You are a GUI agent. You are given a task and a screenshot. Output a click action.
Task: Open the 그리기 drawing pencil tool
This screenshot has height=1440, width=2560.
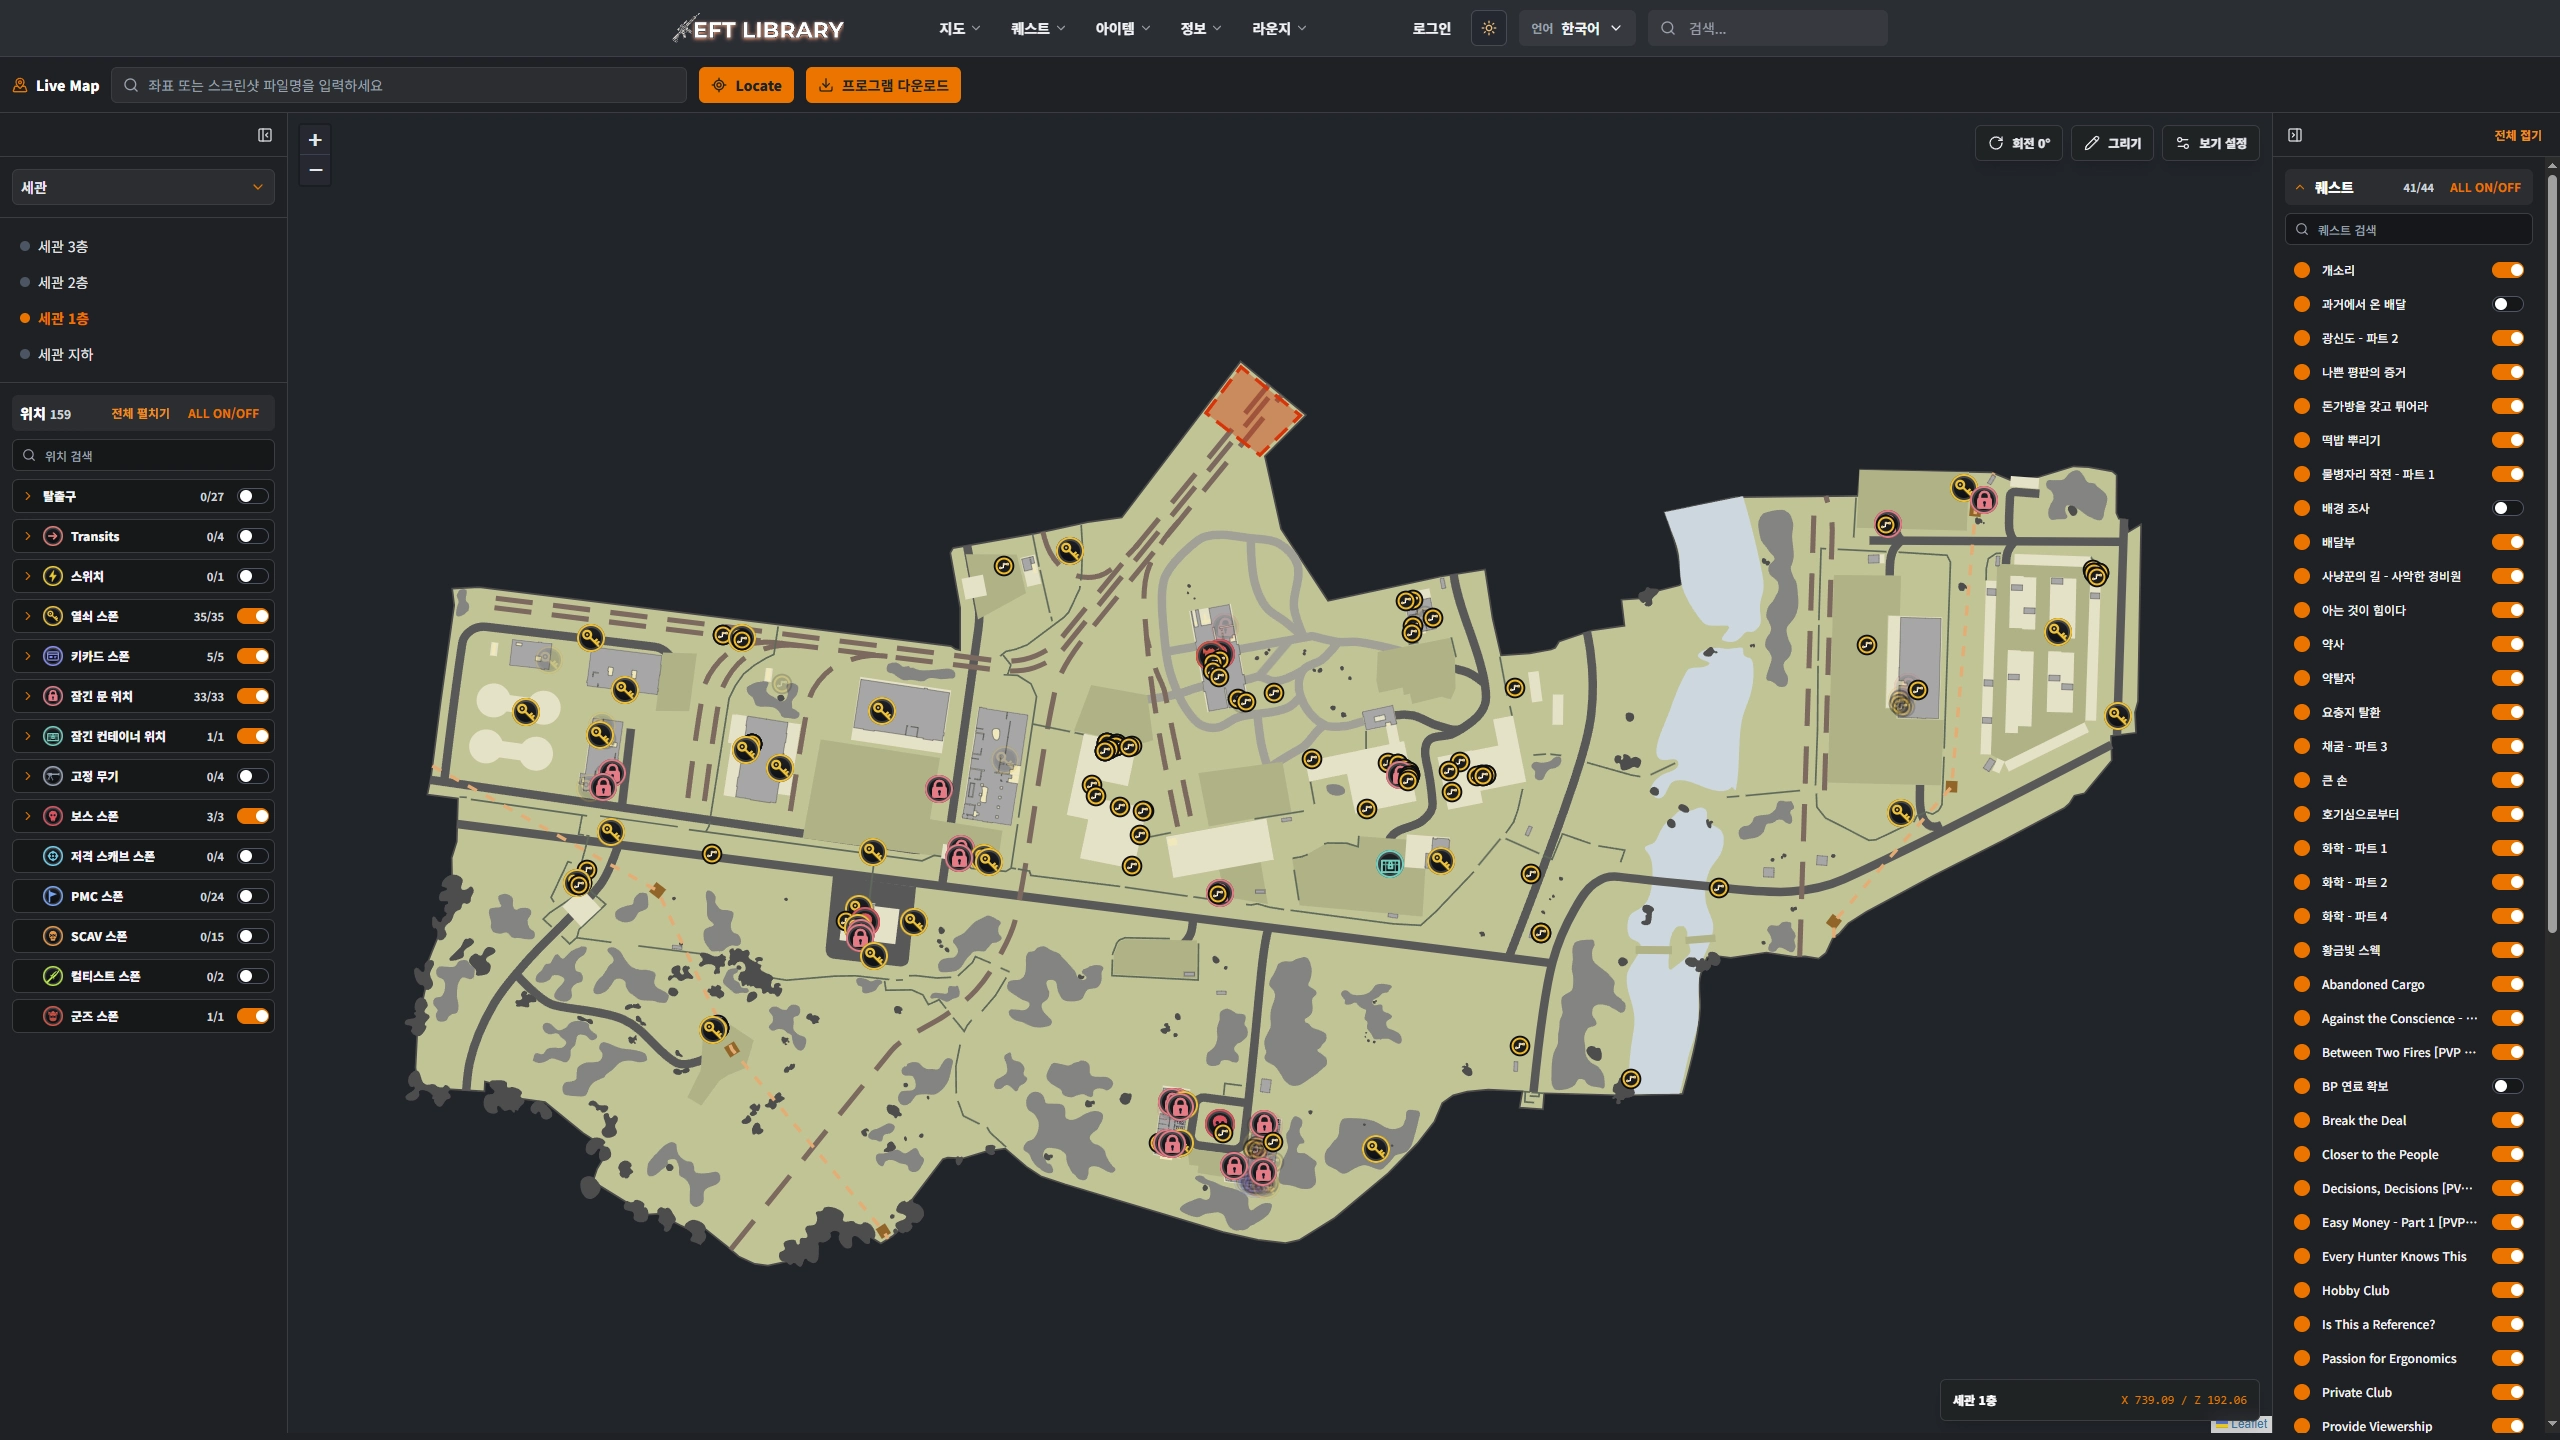2112,143
